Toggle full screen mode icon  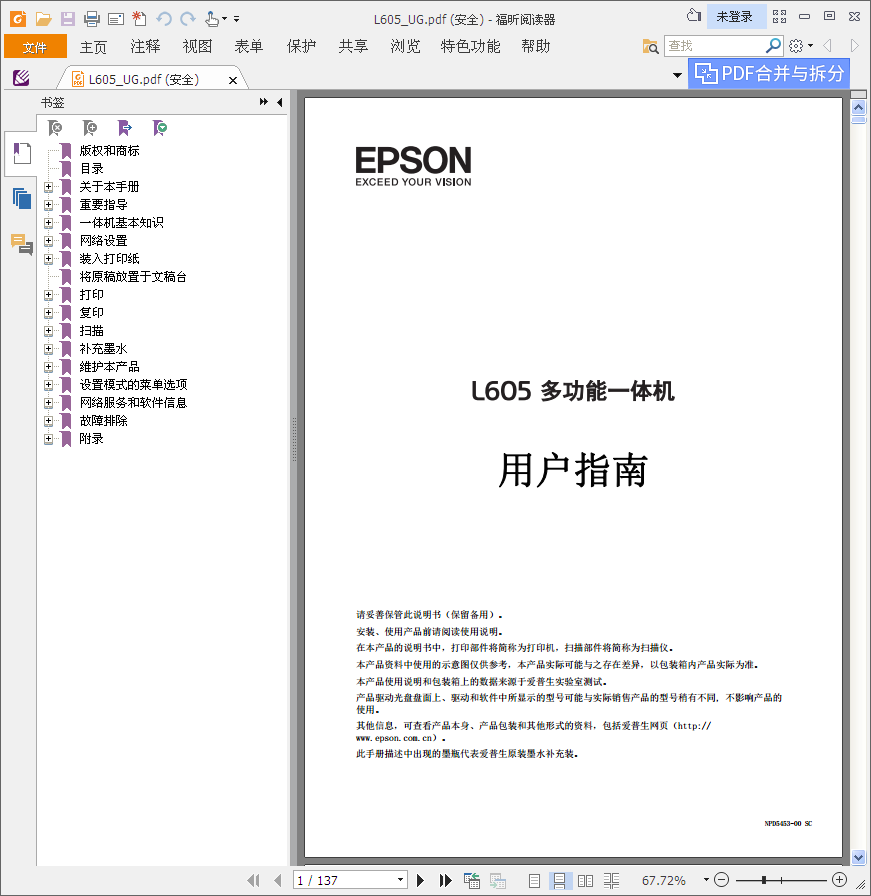780,17
